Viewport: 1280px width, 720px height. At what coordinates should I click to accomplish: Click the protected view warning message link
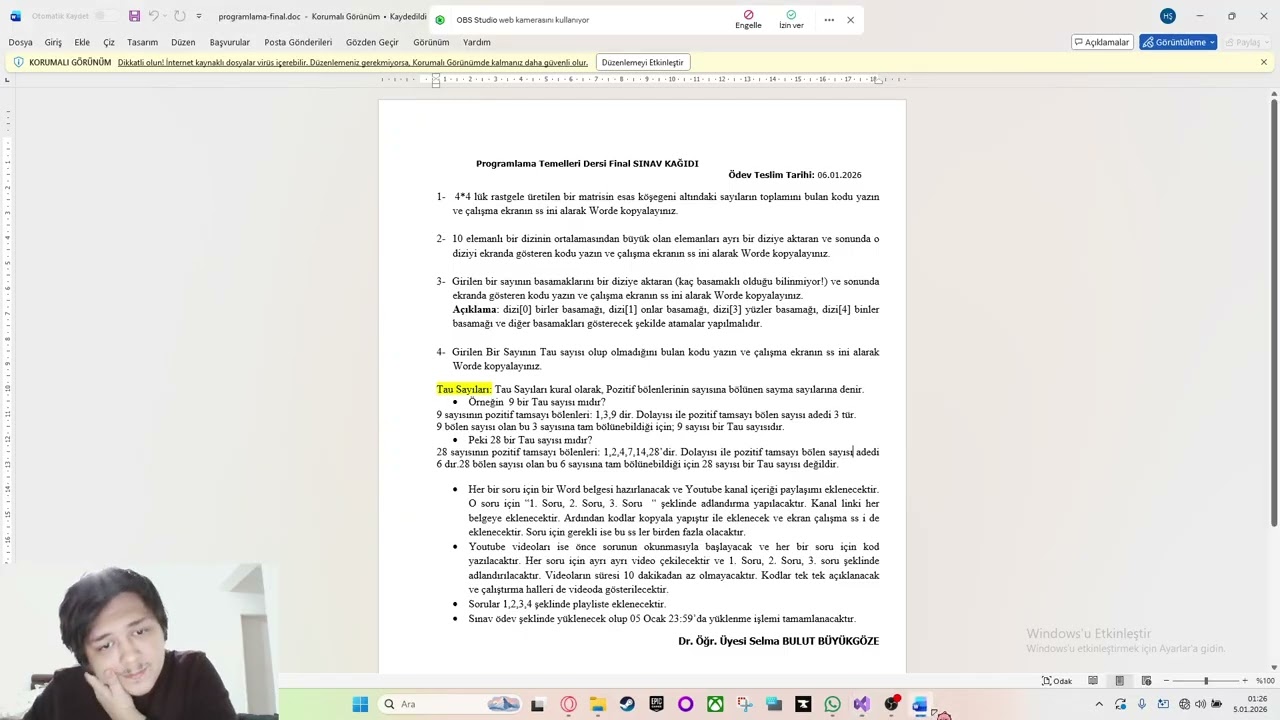353,62
